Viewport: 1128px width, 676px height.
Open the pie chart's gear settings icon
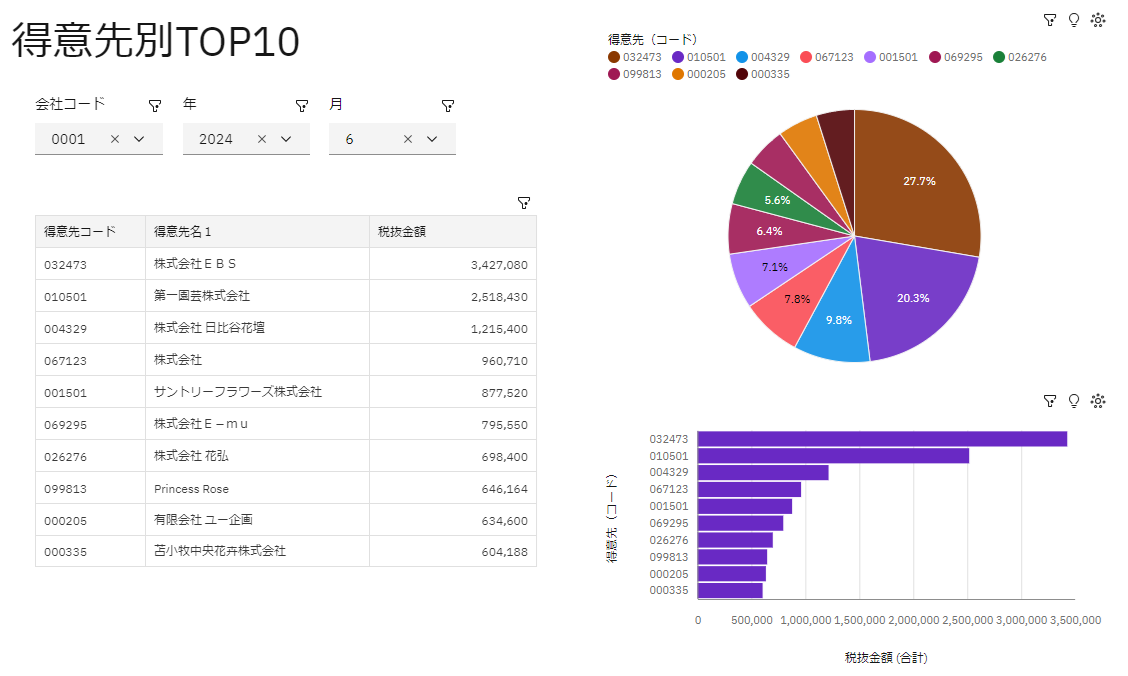(x=1098, y=19)
